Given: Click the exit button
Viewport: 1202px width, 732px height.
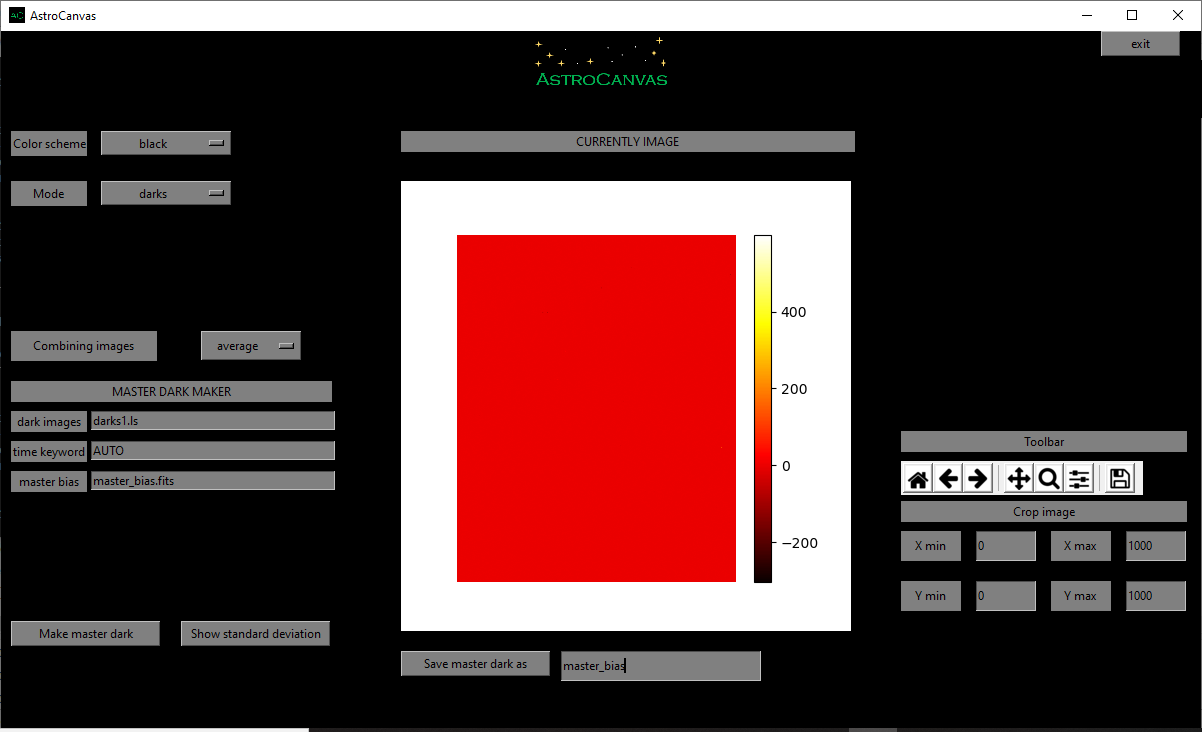Looking at the screenshot, I should (x=1140, y=43).
